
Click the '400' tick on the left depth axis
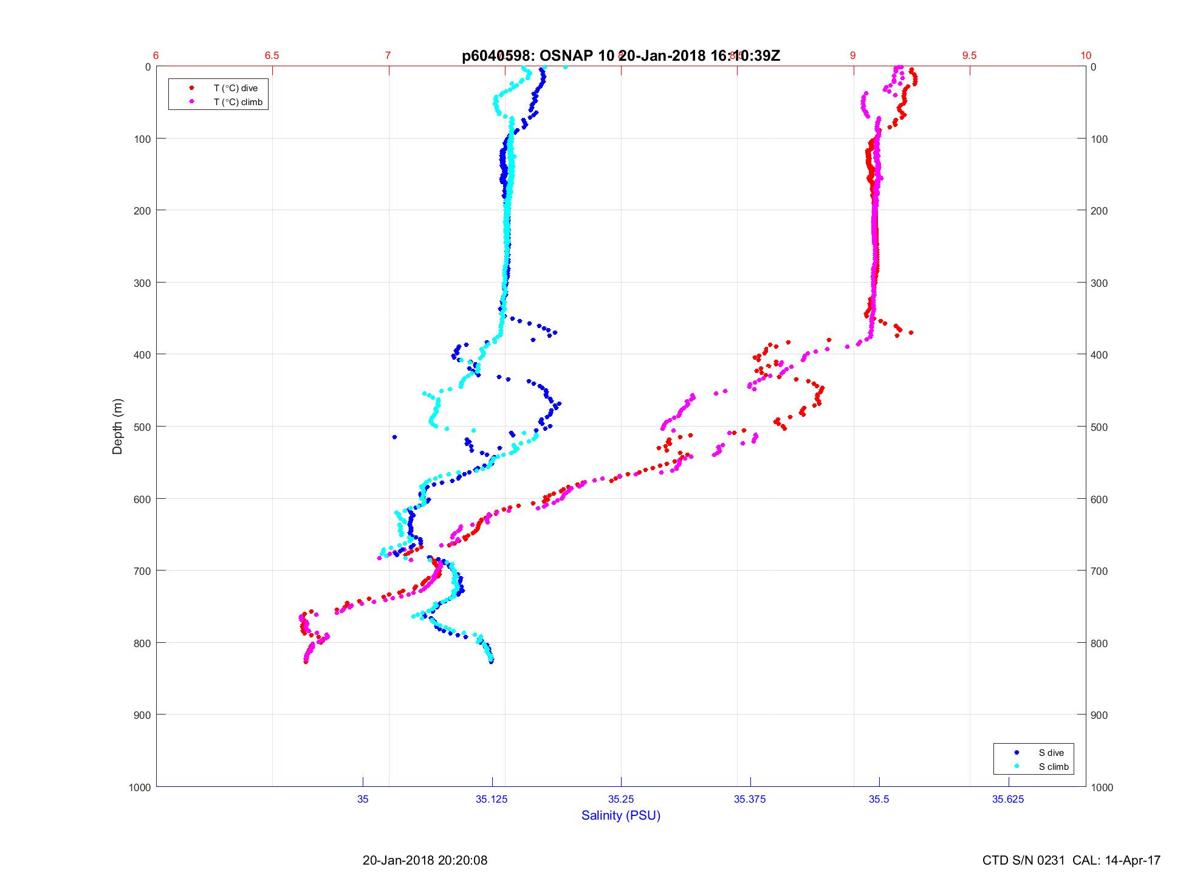(141, 355)
